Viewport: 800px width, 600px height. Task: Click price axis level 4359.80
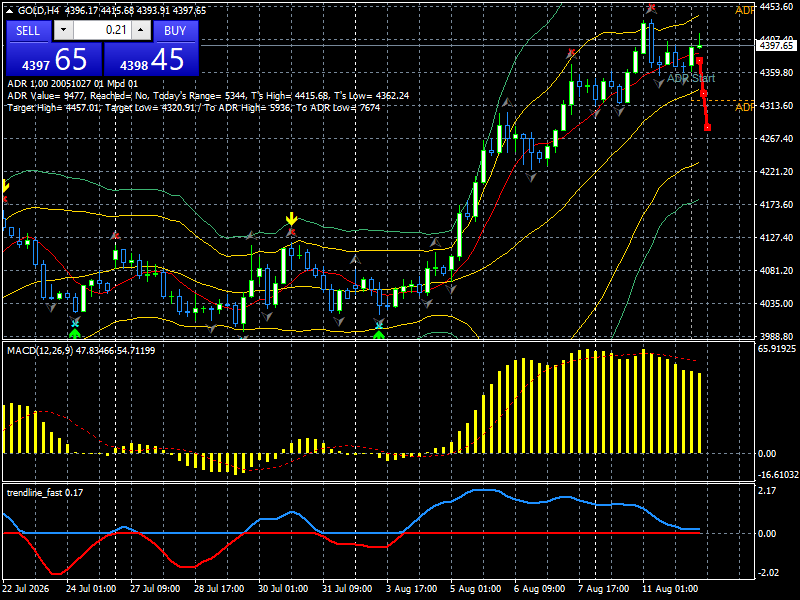point(776,72)
